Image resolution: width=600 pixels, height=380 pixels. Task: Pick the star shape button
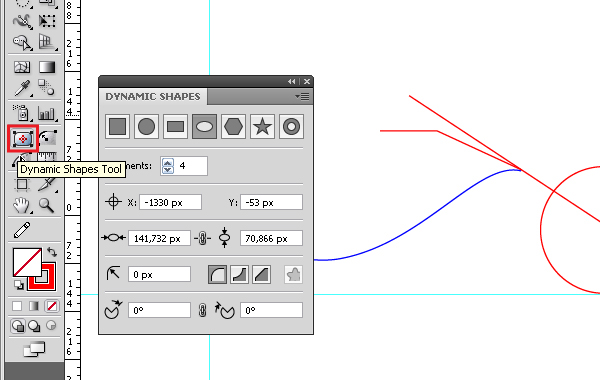tap(262, 126)
